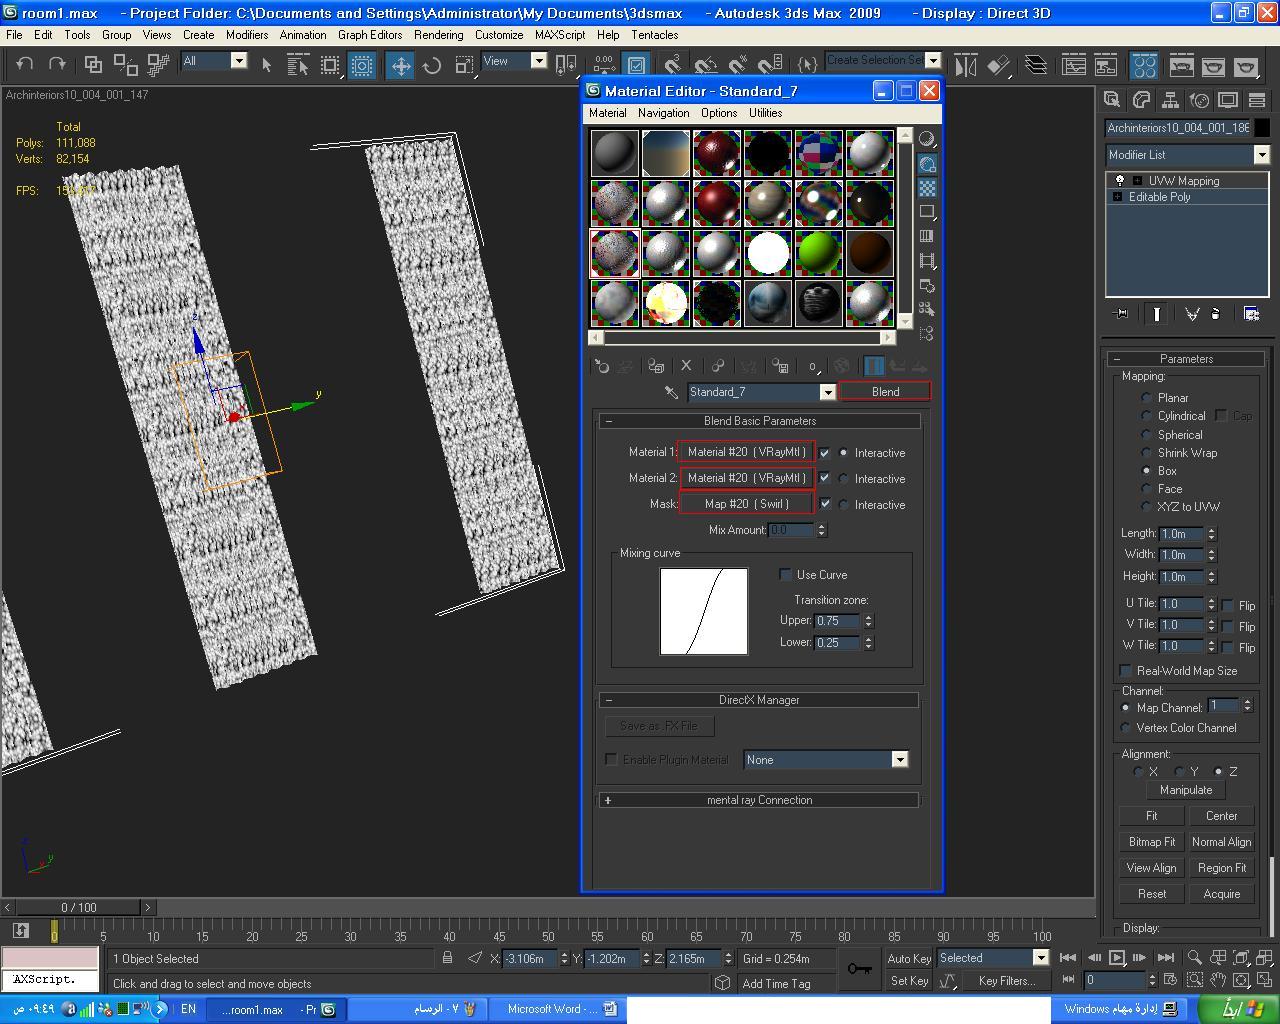This screenshot has width=1280, height=1024.
Task: Toggle the key-shaped Set Keys icon
Action: [859, 969]
